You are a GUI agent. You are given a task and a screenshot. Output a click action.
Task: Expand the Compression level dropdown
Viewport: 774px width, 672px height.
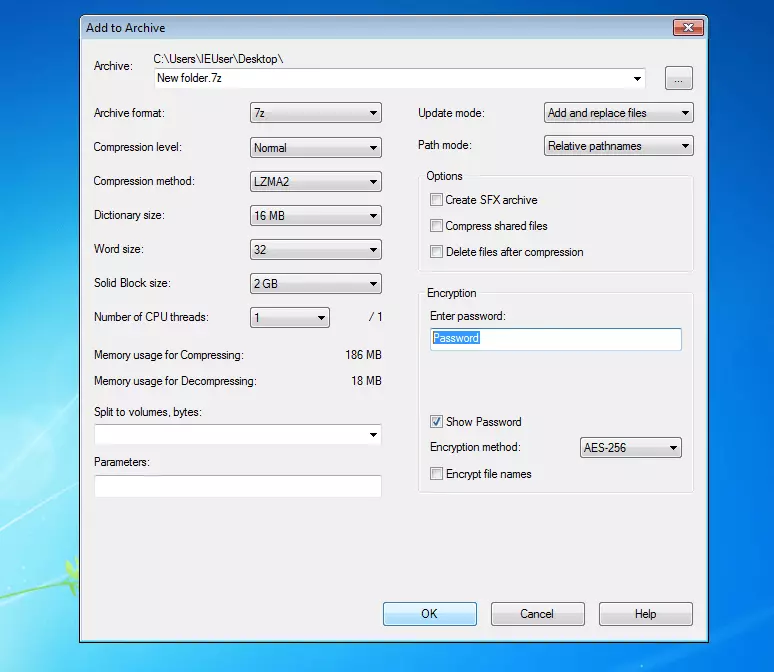pyautogui.click(x=315, y=148)
